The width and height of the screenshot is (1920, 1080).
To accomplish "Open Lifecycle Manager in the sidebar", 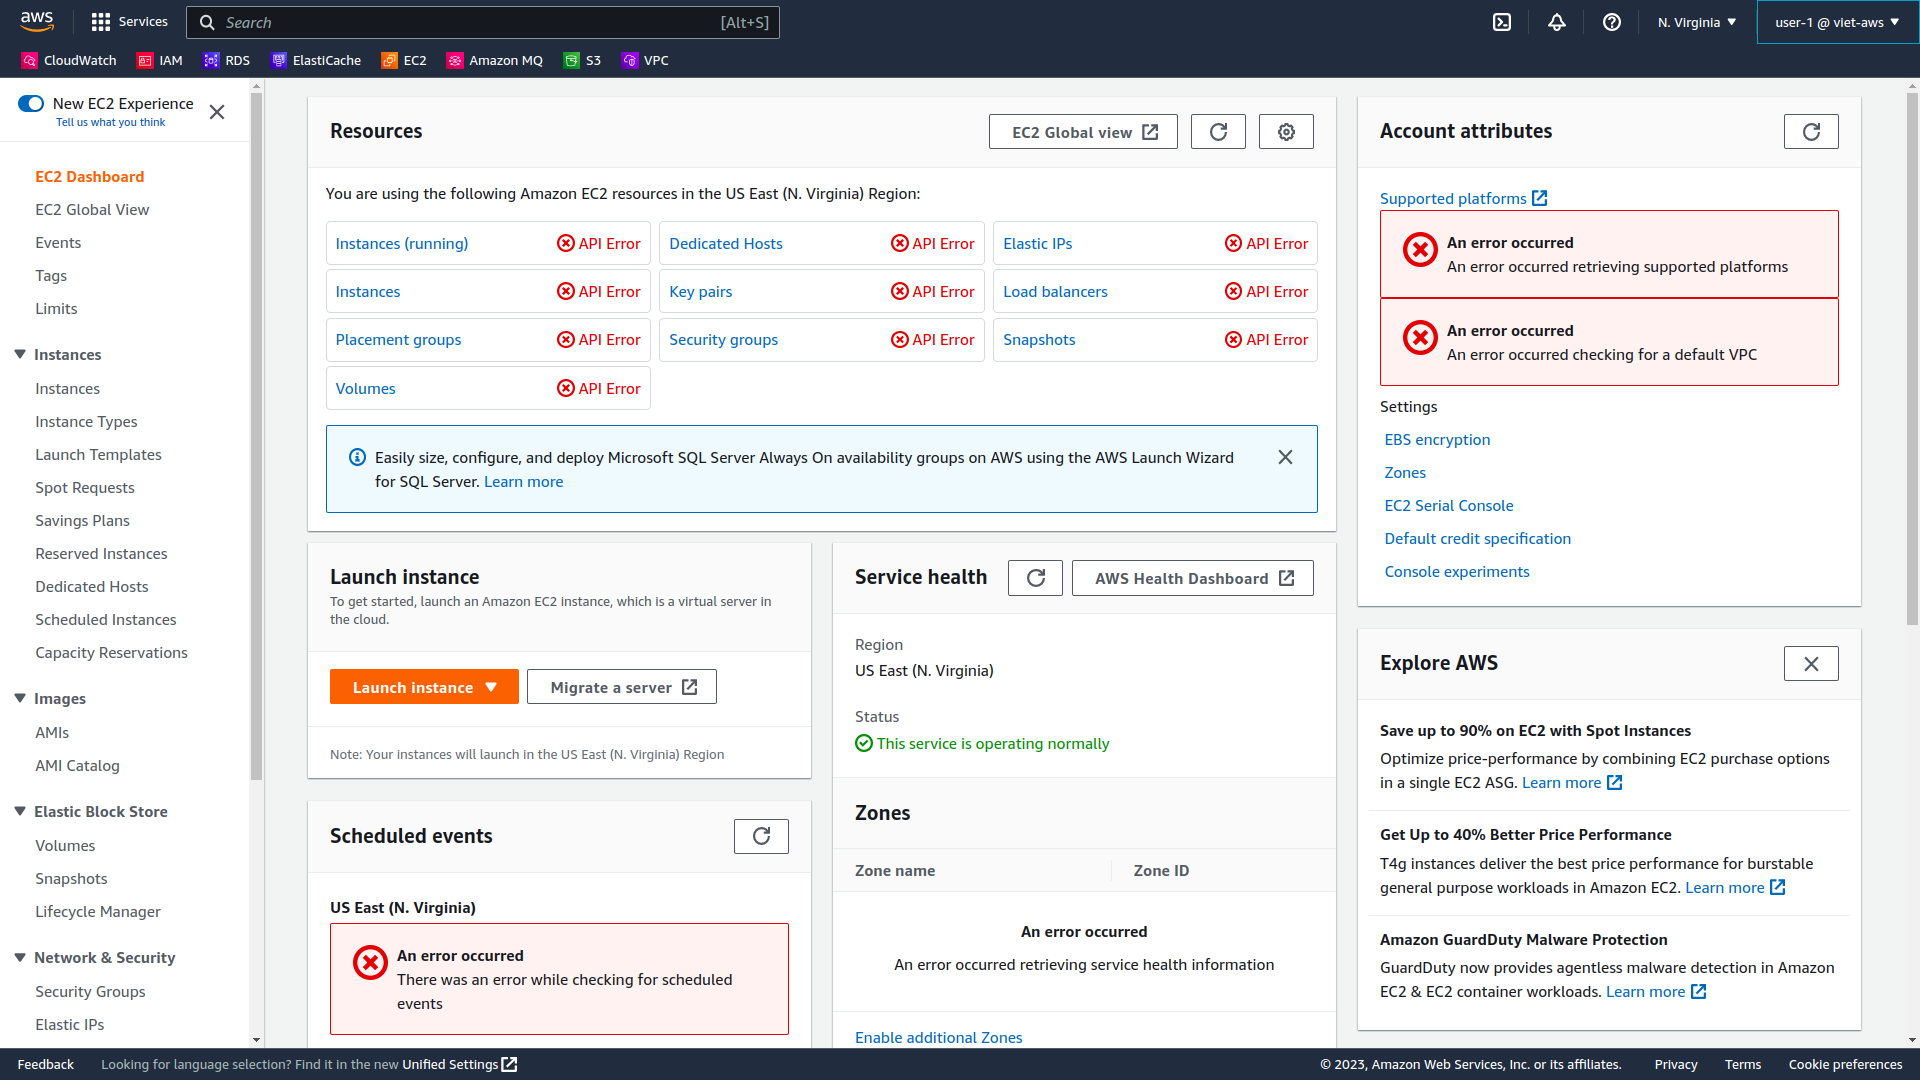I will (98, 912).
